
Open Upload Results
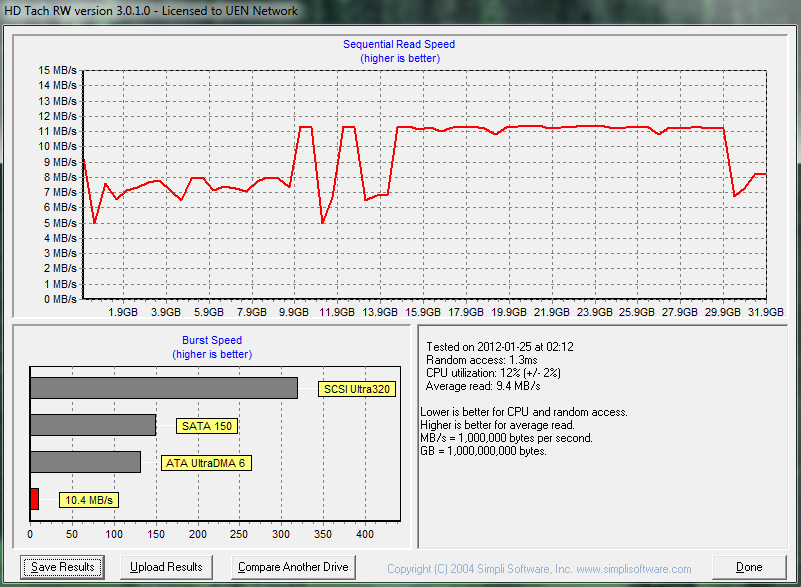click(x=166, y=567)
